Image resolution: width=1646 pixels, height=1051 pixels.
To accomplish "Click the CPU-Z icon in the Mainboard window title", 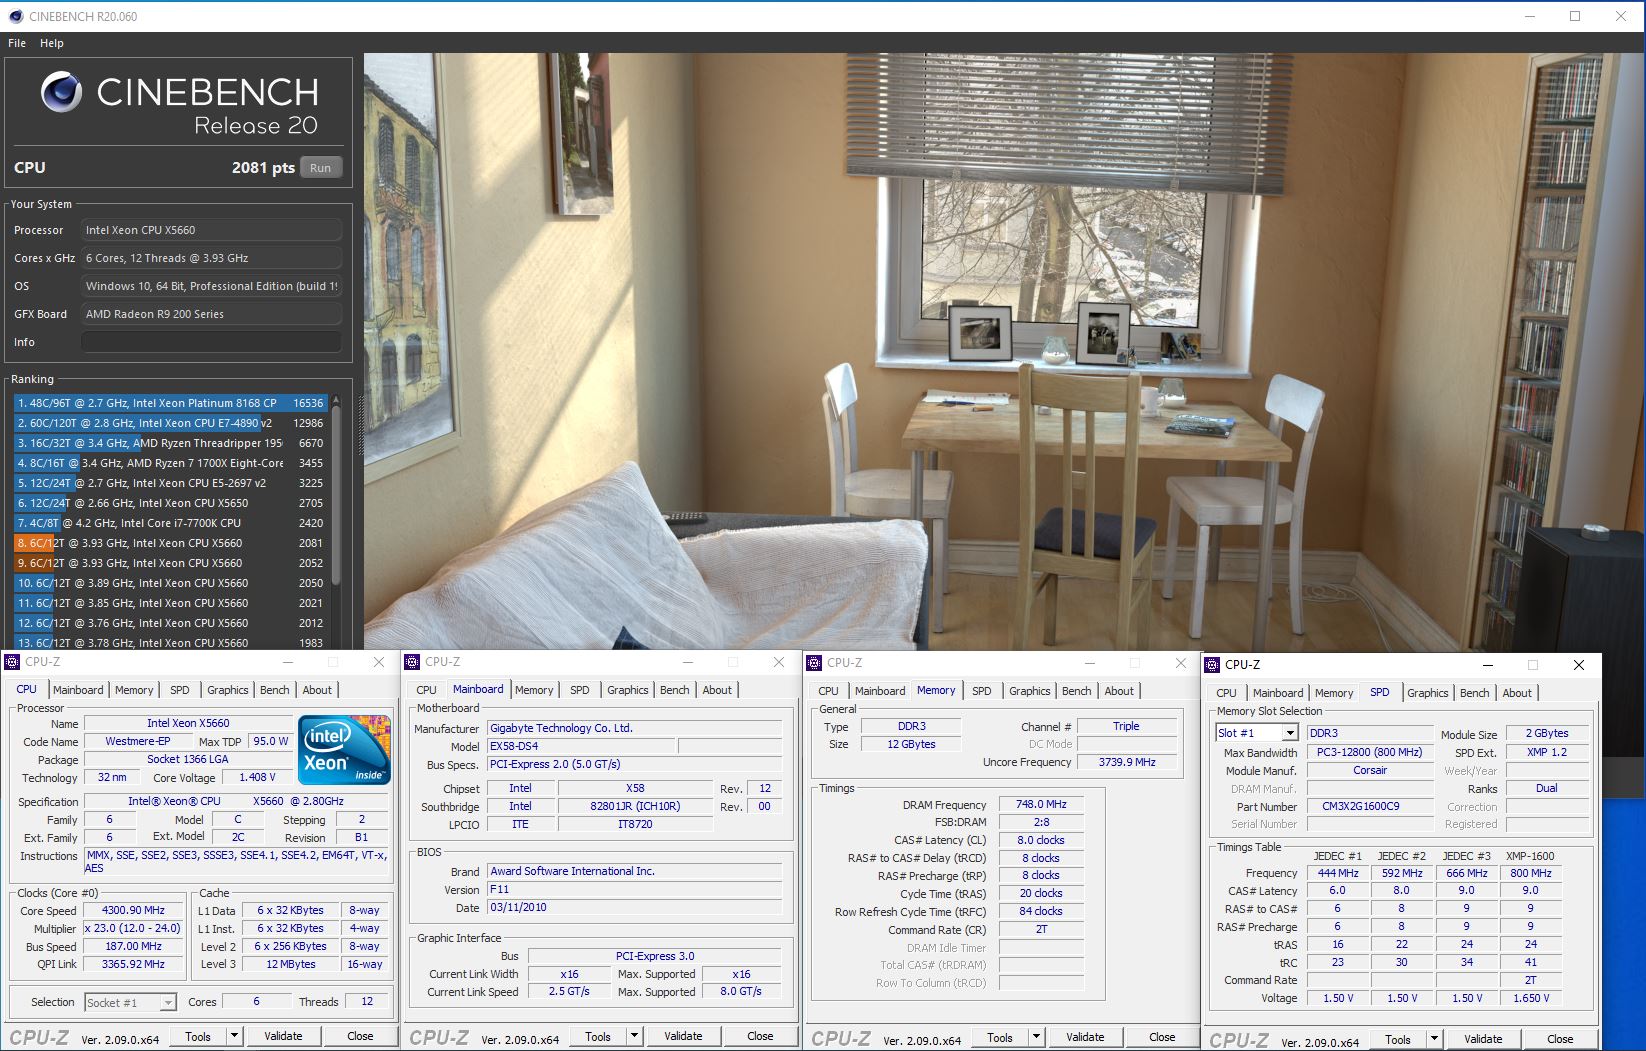I will tap(412, 662).
